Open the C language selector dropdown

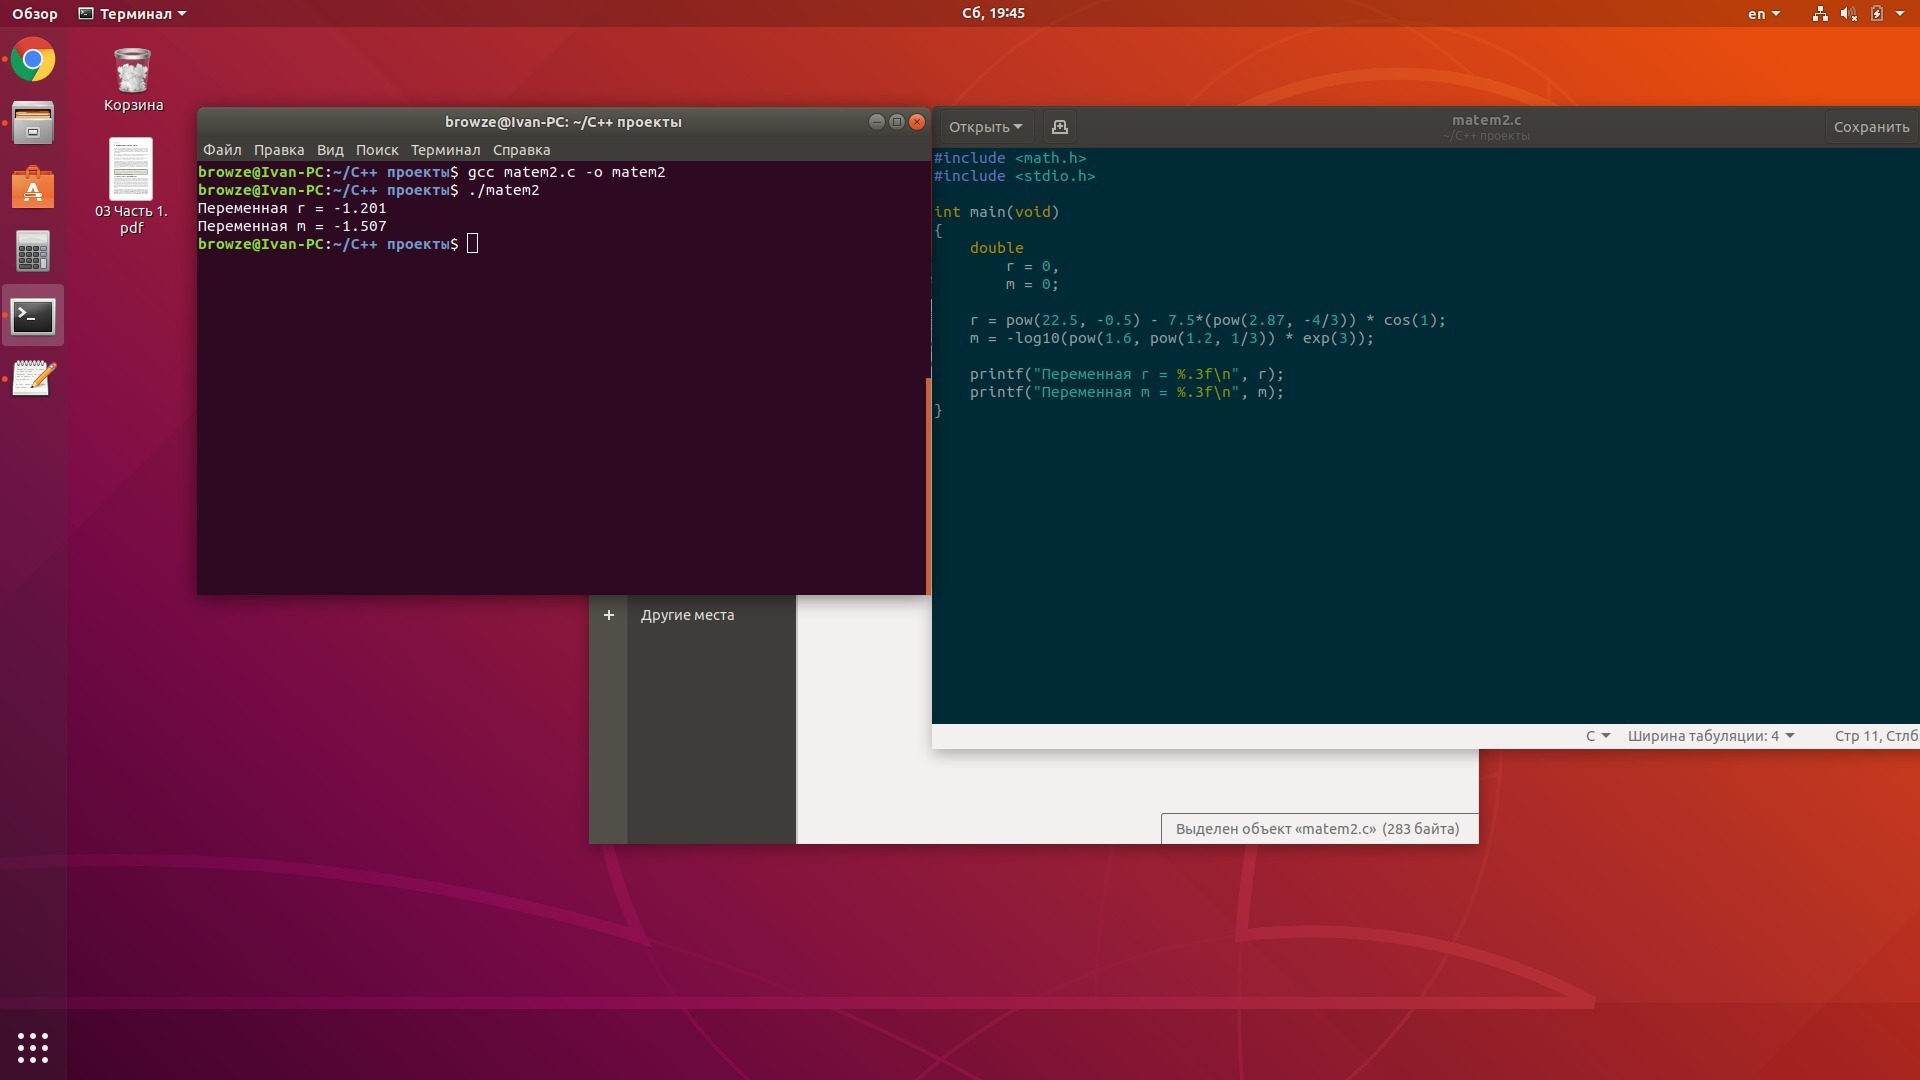pos(1597,736)
